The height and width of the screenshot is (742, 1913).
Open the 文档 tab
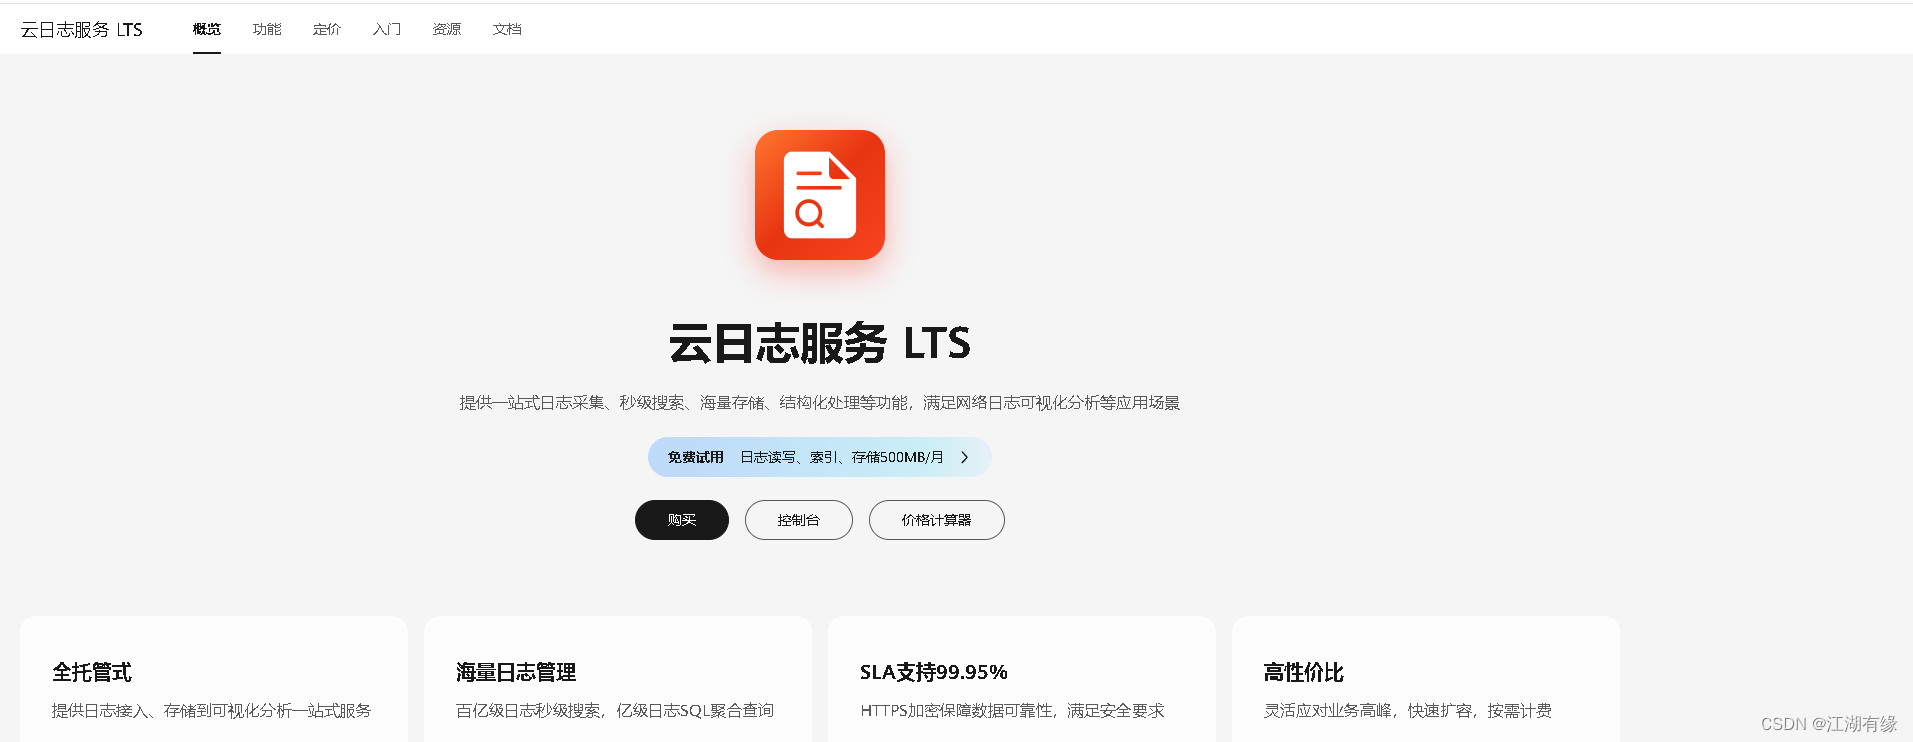tap(507, 29)
